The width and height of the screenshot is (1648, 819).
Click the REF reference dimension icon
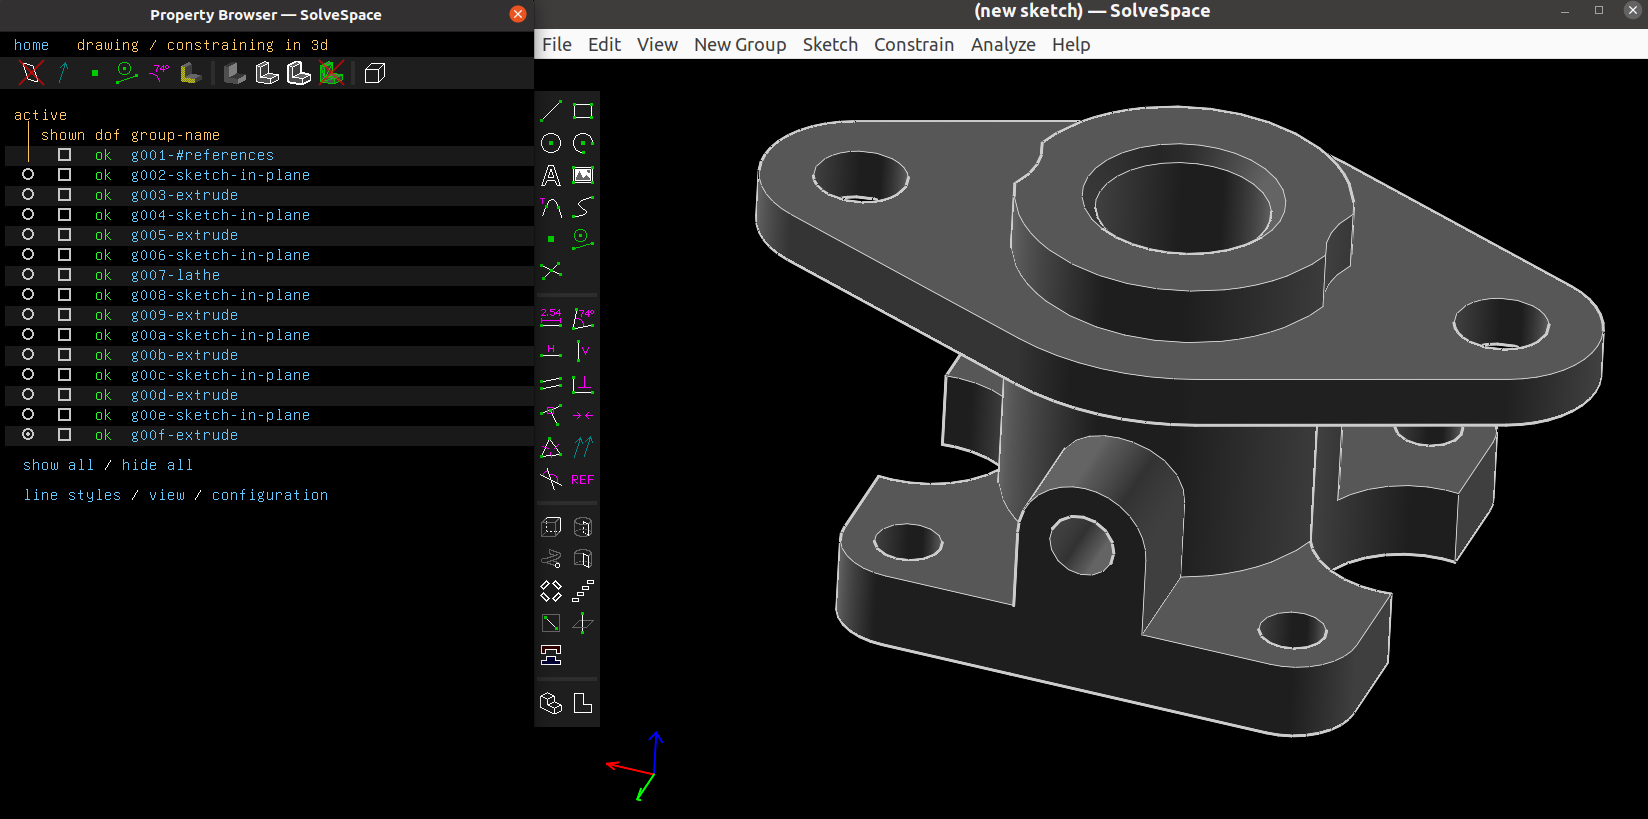pyautogui.click(x=583, y=480)
